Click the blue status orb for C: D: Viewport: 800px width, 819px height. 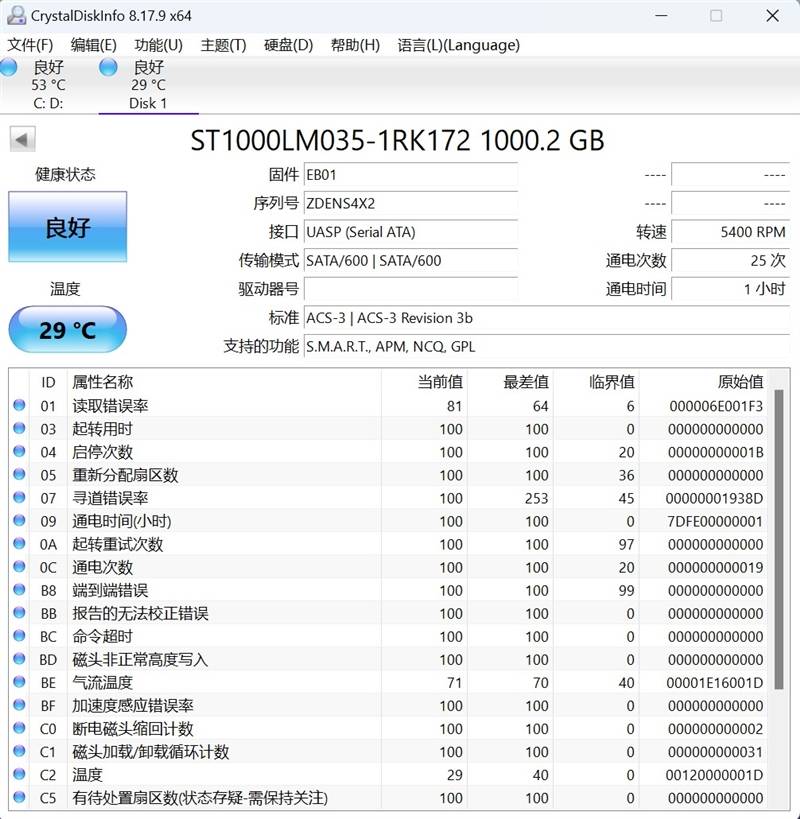point(8,67)
